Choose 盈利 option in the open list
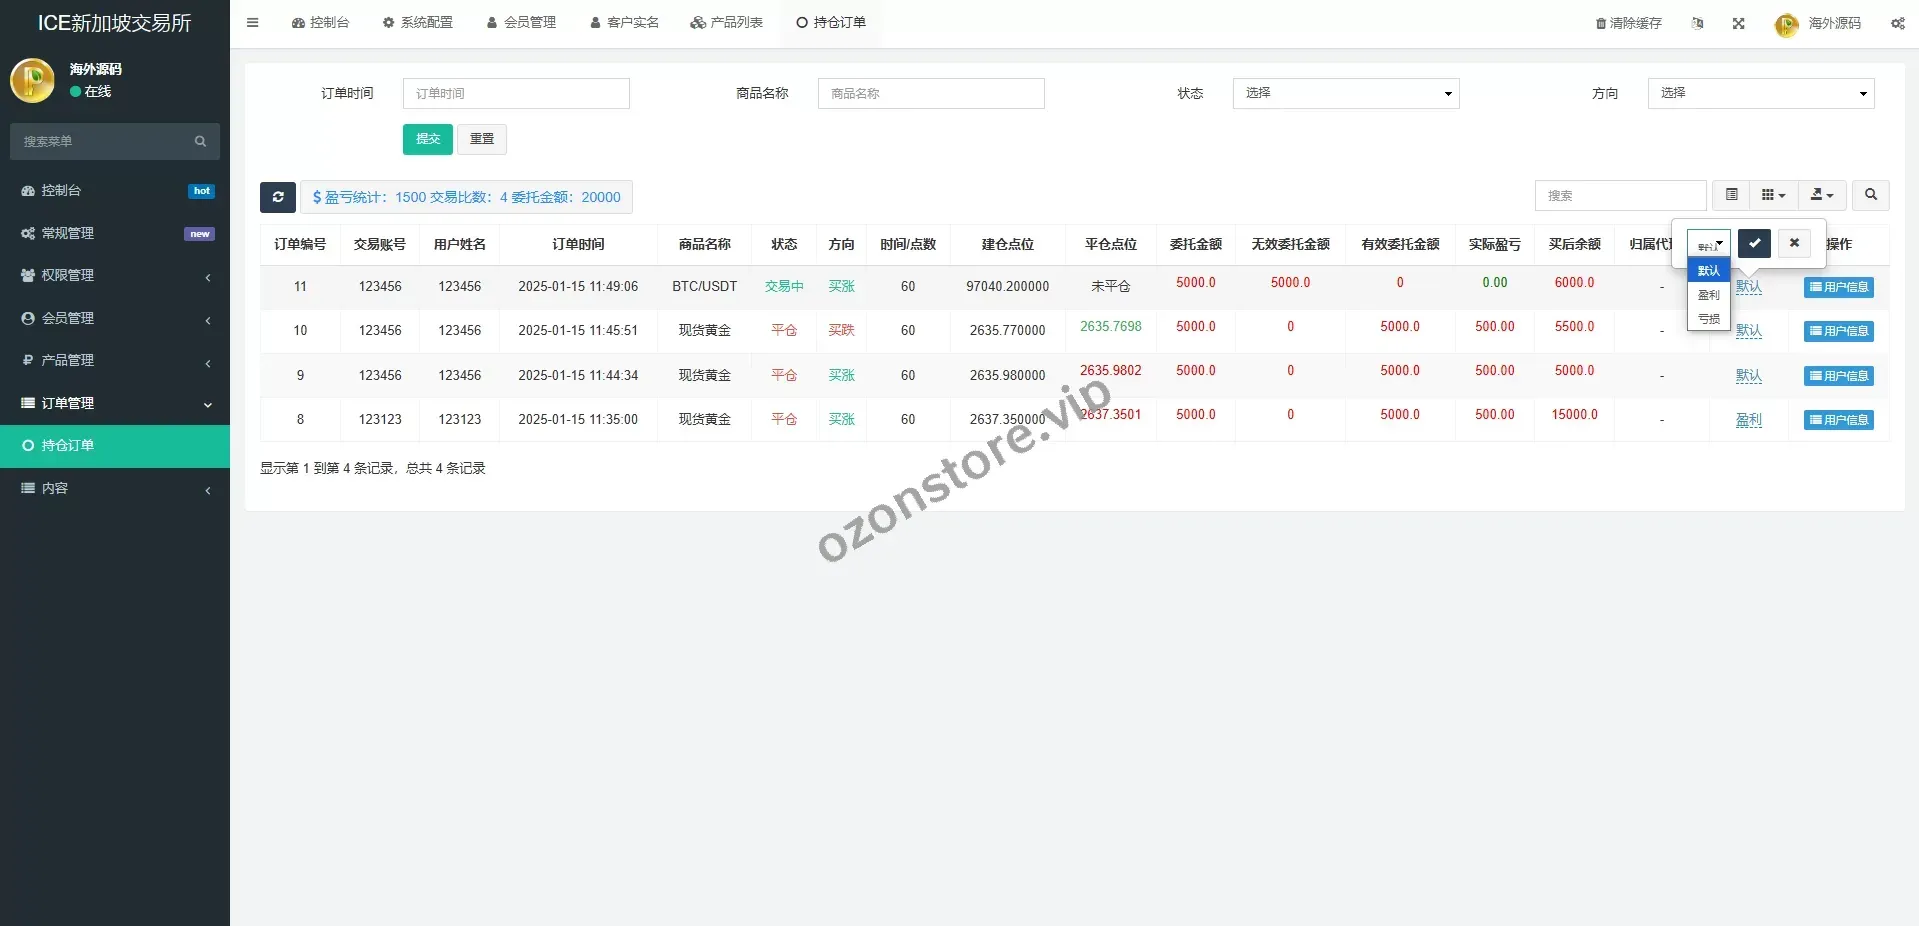Image resolution: width=1919 pixels, height=926 pixels. (1708, 295)
